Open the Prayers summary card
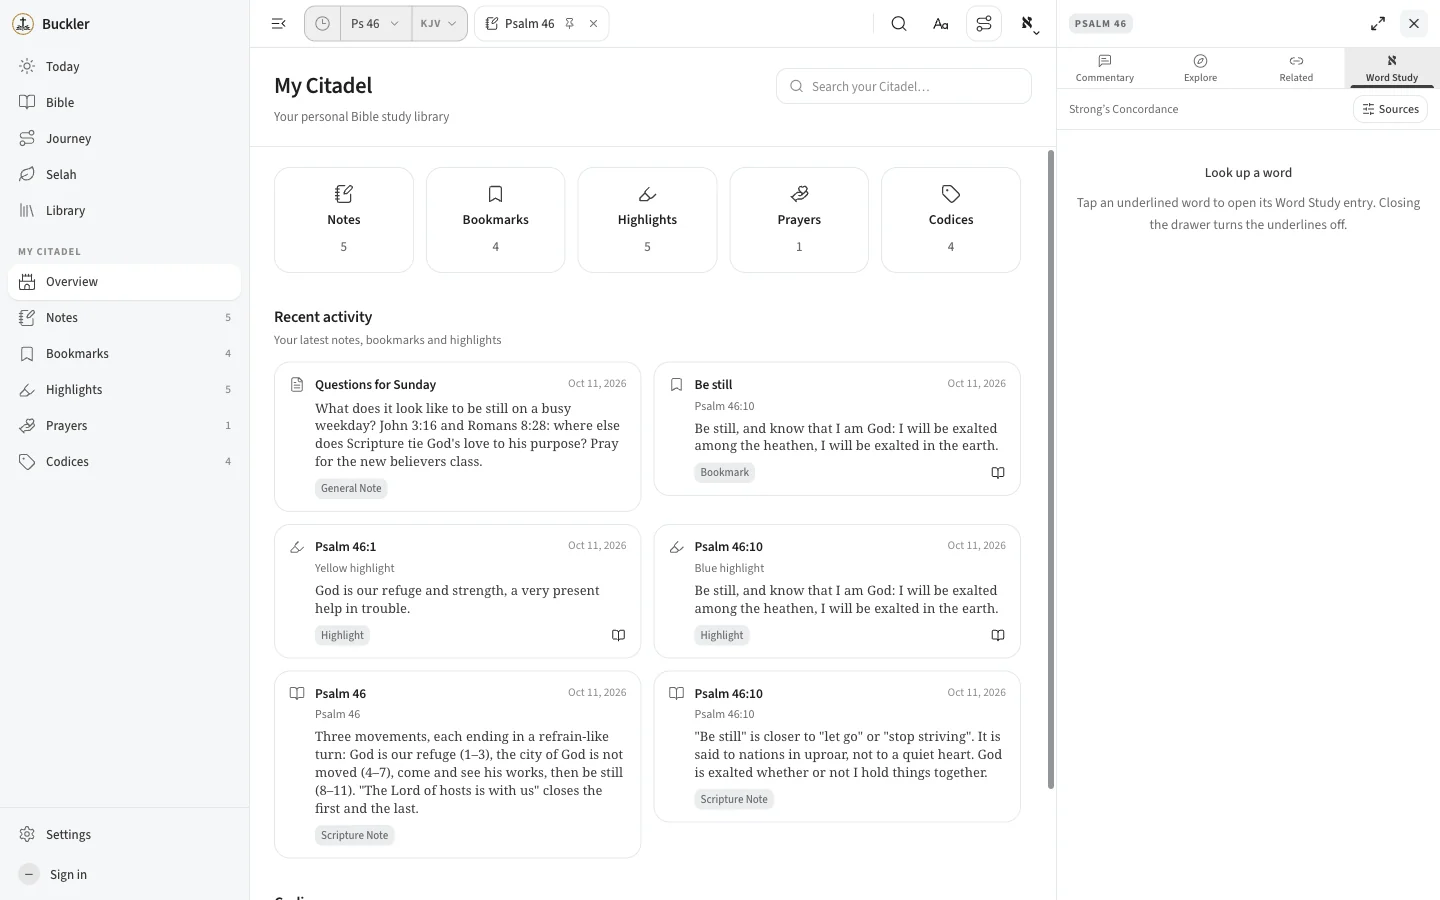 click(799, 220)
